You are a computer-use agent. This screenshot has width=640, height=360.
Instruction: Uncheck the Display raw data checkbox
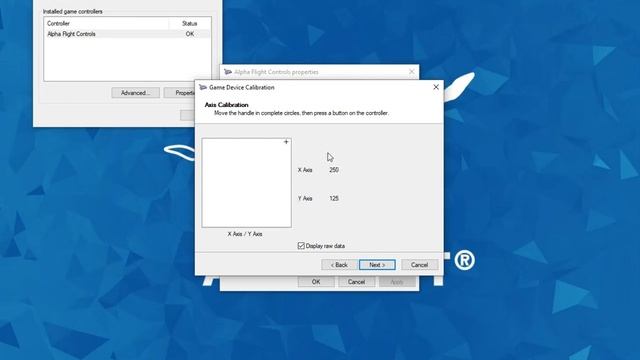[301, 246]
